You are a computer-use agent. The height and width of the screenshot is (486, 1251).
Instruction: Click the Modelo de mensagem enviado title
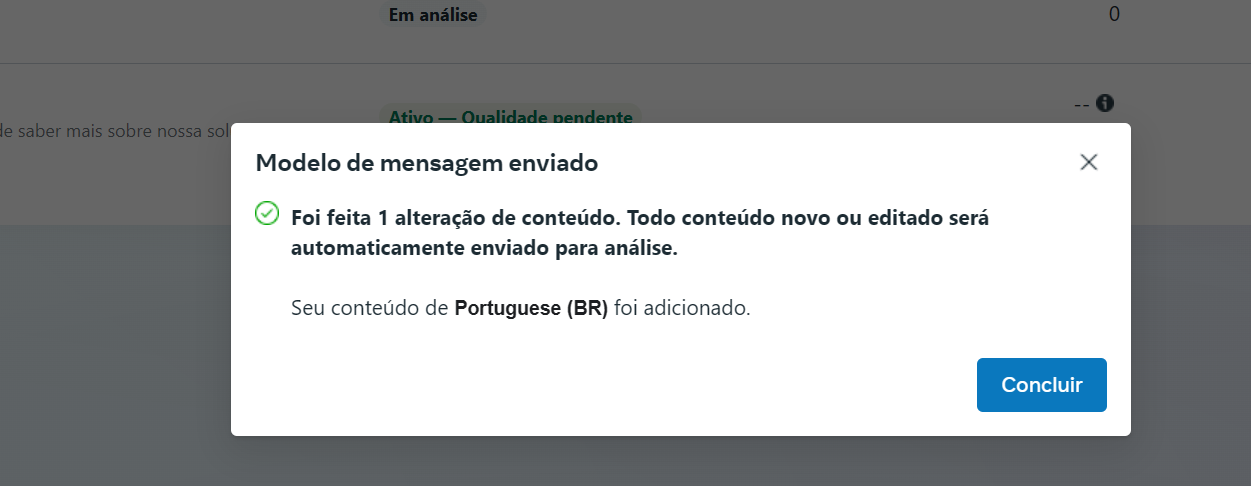tap(427, 162)
